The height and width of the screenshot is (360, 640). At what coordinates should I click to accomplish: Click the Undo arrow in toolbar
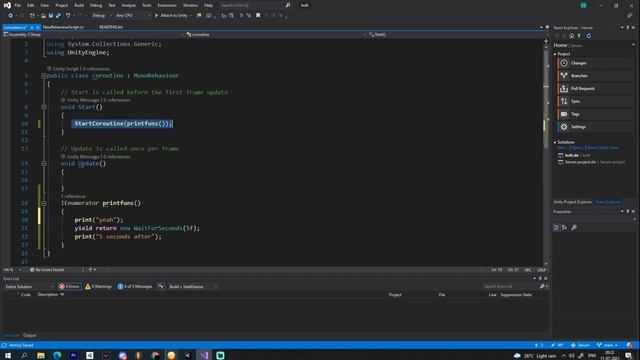[x=68, y=16]
